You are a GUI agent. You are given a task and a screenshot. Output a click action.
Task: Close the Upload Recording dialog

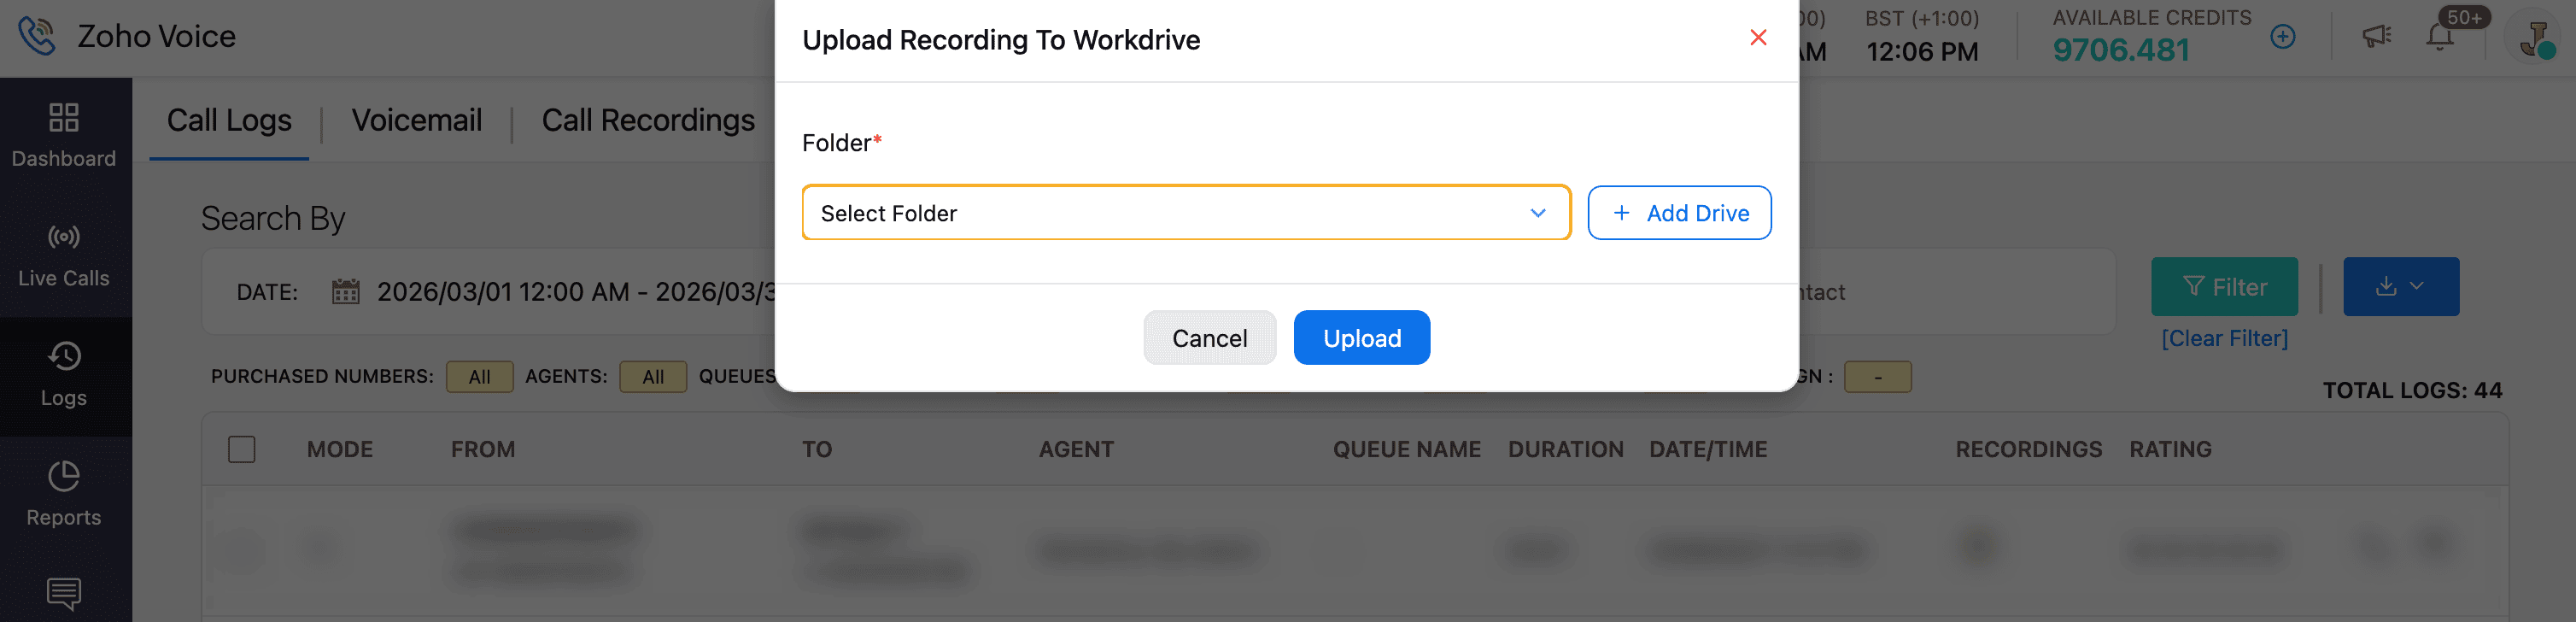pyautogui.click(x=1758, y=38)
